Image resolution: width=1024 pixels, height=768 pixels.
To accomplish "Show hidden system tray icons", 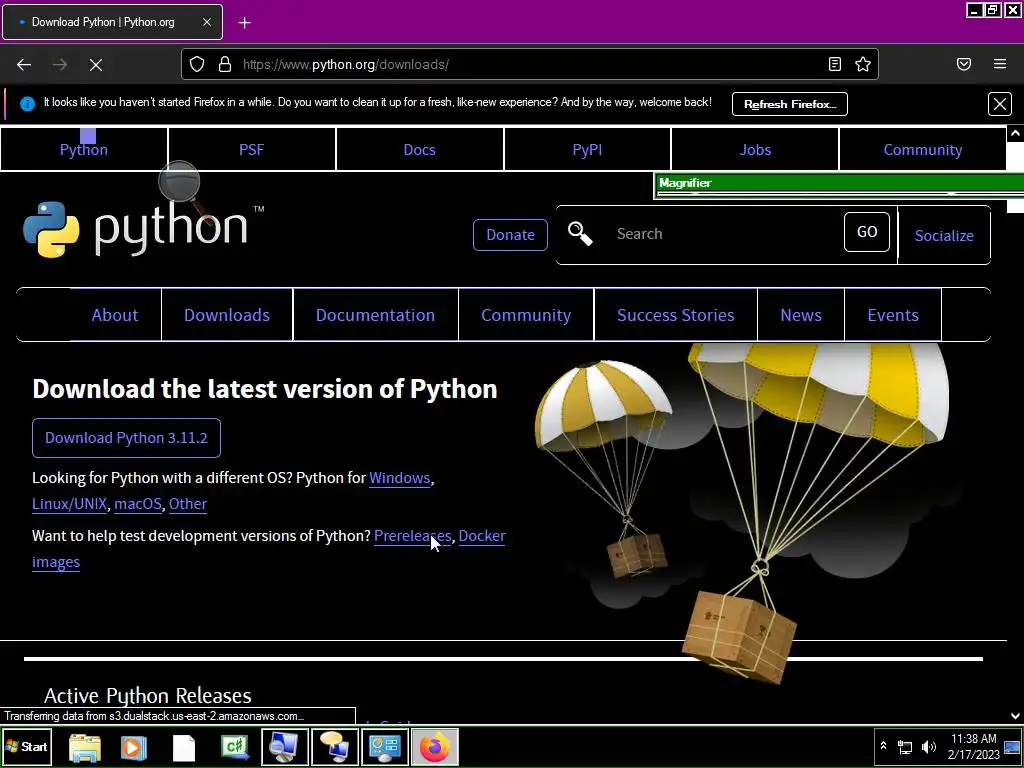I will (x=884, y=746).
